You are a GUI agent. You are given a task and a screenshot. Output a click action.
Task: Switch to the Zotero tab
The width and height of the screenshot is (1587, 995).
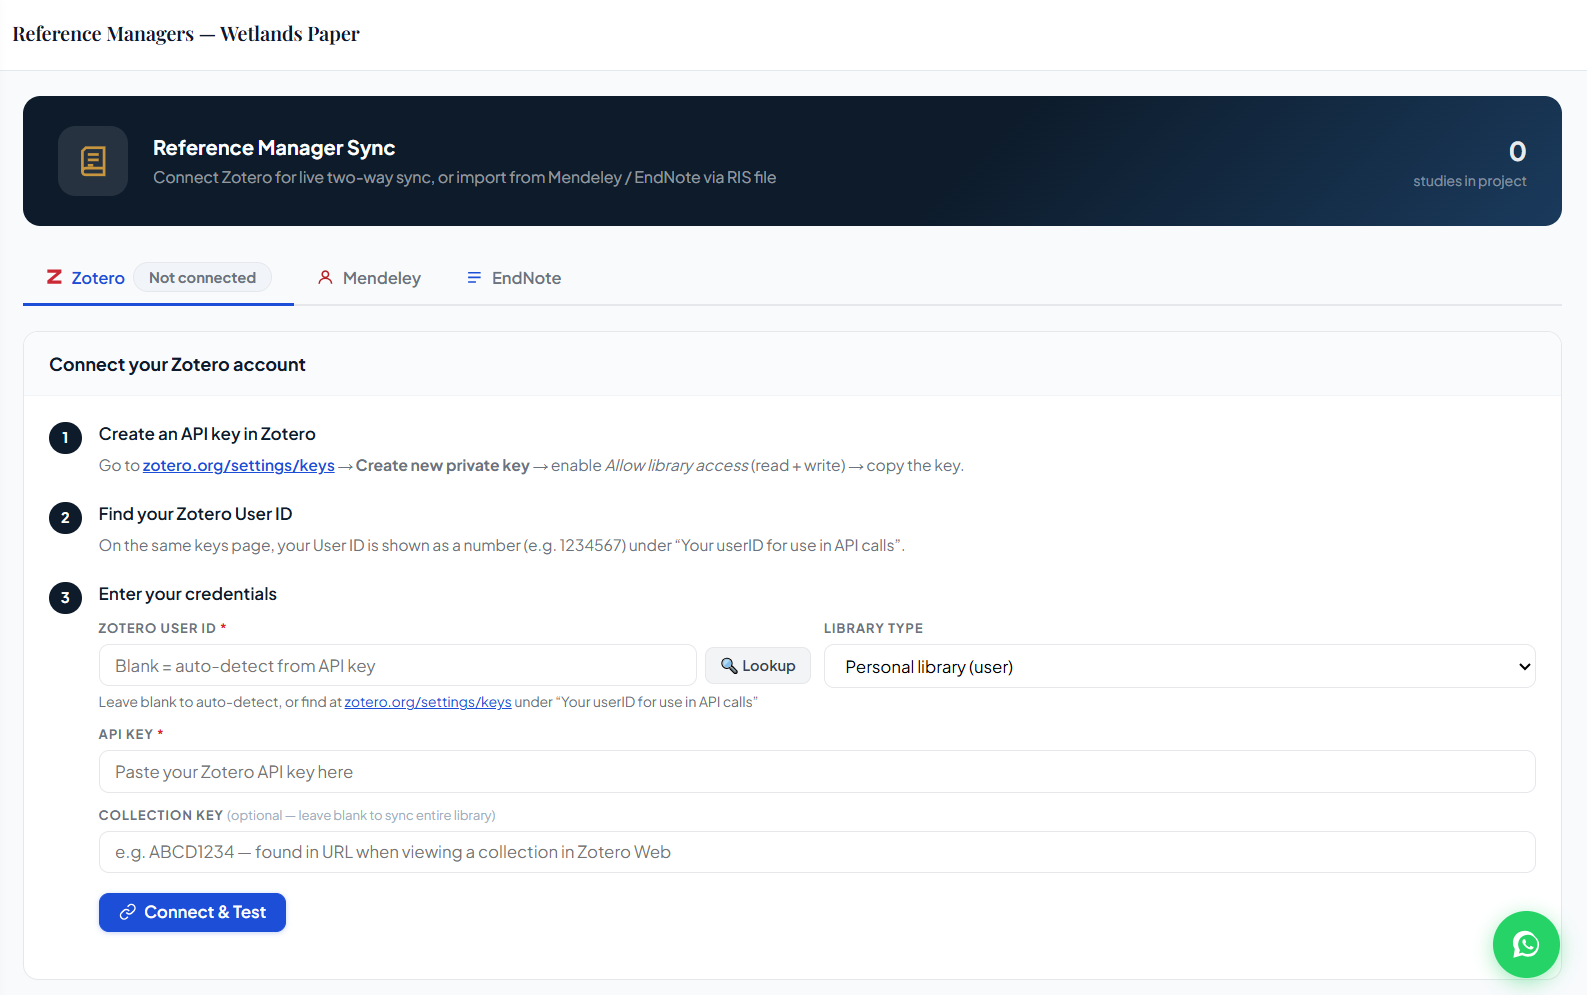[x=158, y=277]
